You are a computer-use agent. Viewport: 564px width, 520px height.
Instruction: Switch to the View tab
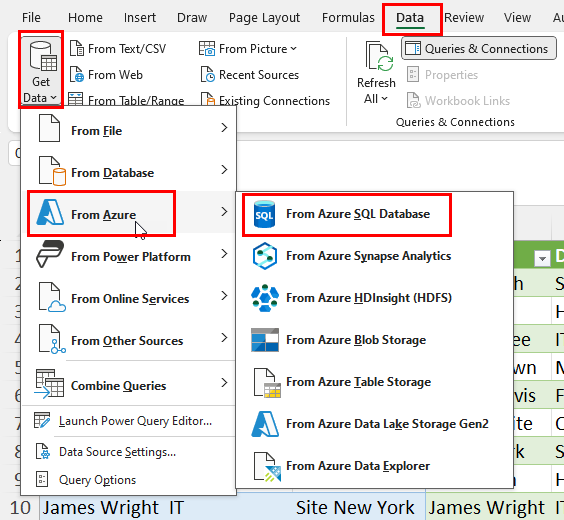(x=517, y=18)
